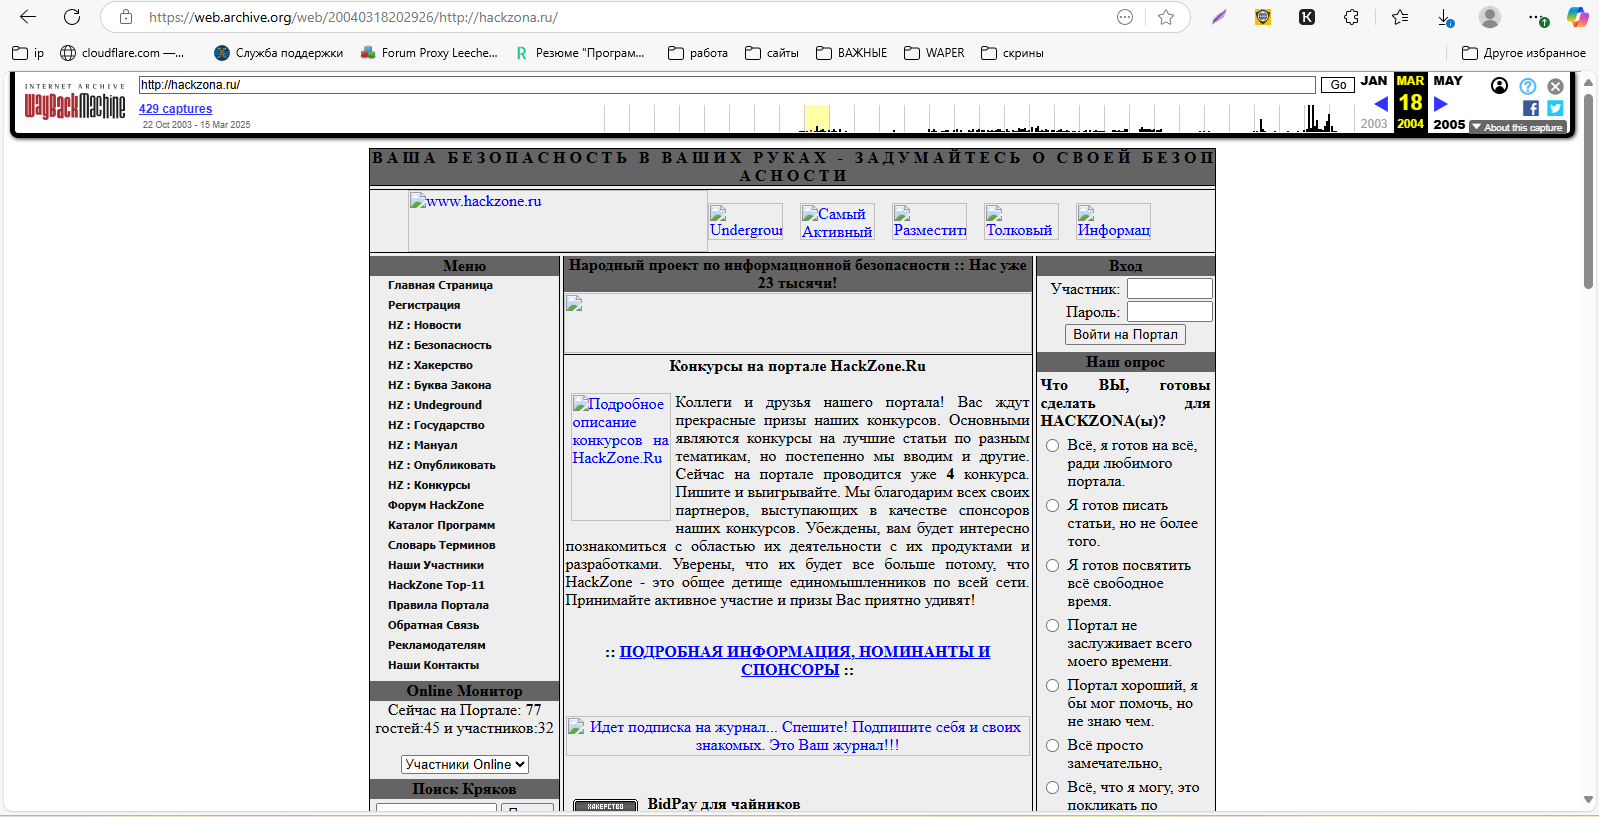Open the circled three-dots icon in the address bar

click(1125, 17)
